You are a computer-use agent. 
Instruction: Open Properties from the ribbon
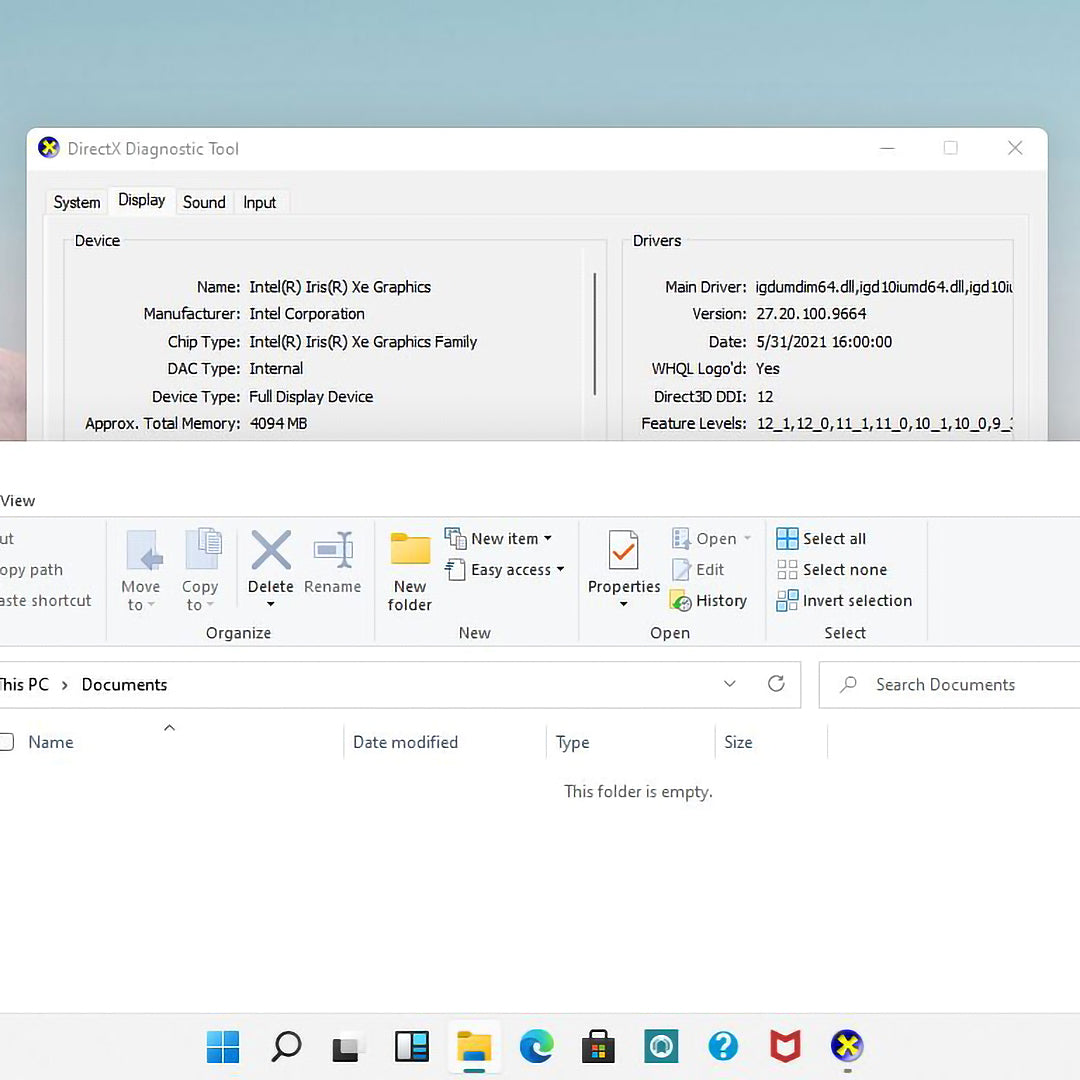click(x=624, y=551)
